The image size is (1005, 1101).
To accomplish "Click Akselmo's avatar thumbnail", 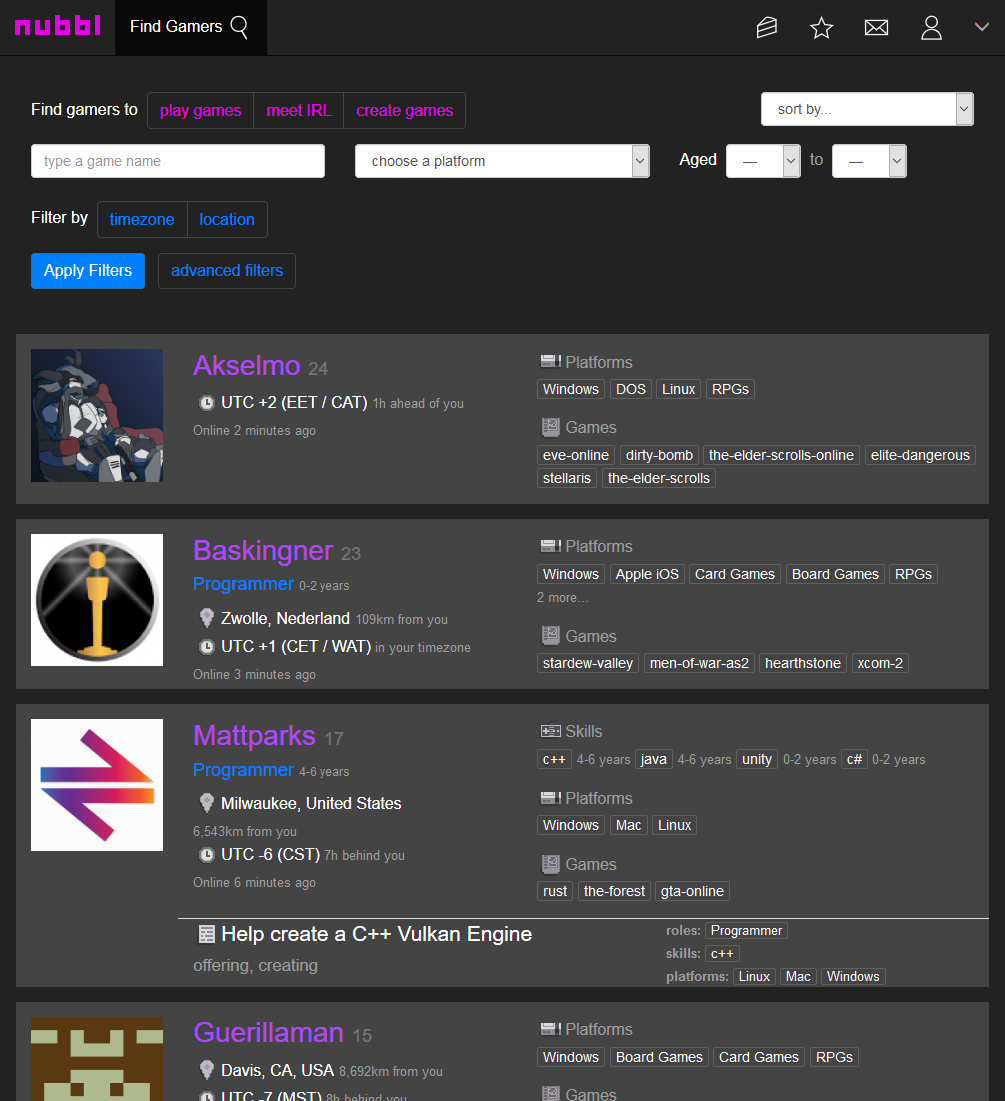I will point(97,415).
